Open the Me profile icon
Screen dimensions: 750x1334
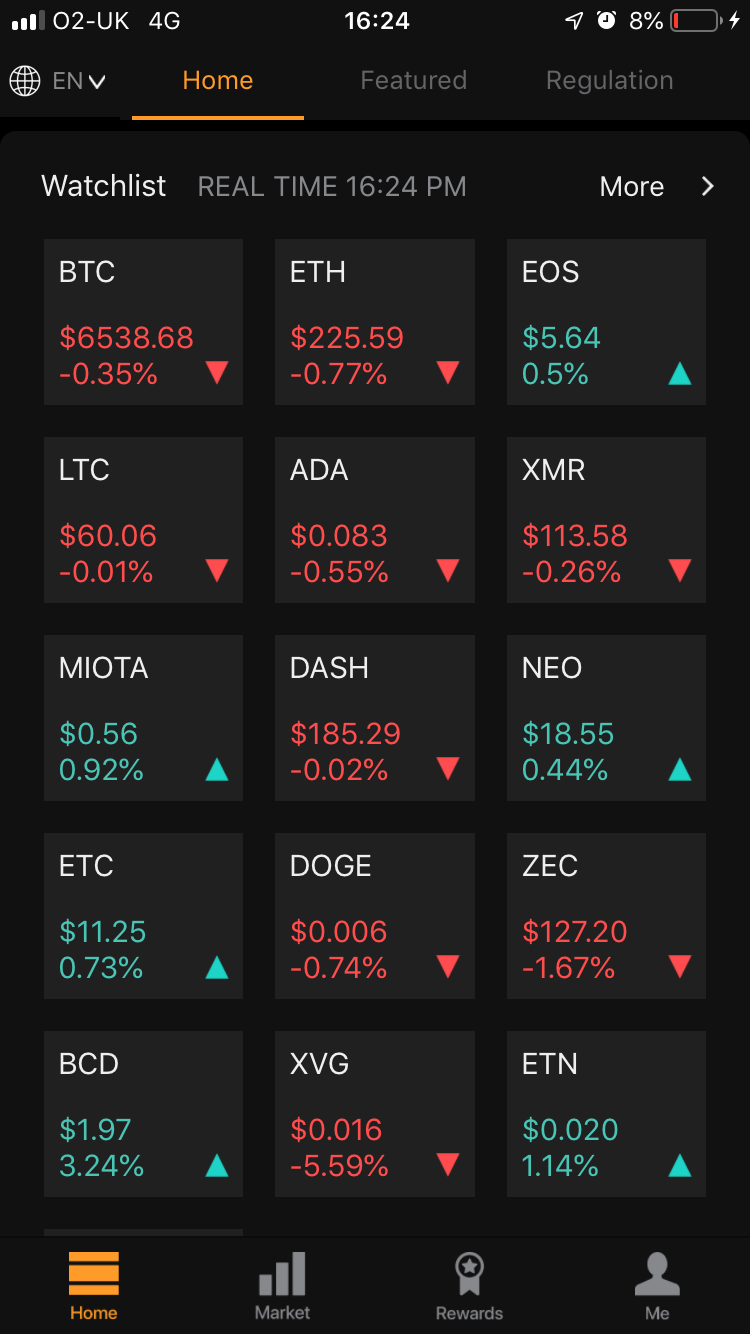pos(657,1274)
